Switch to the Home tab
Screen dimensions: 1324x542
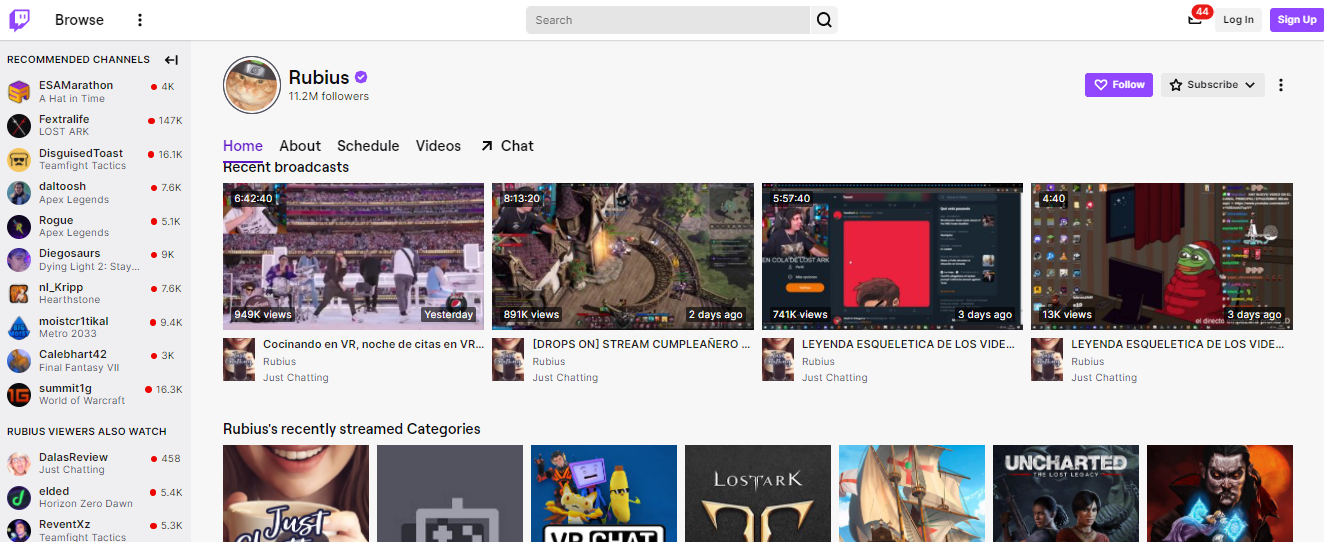[x=243, y=146]
